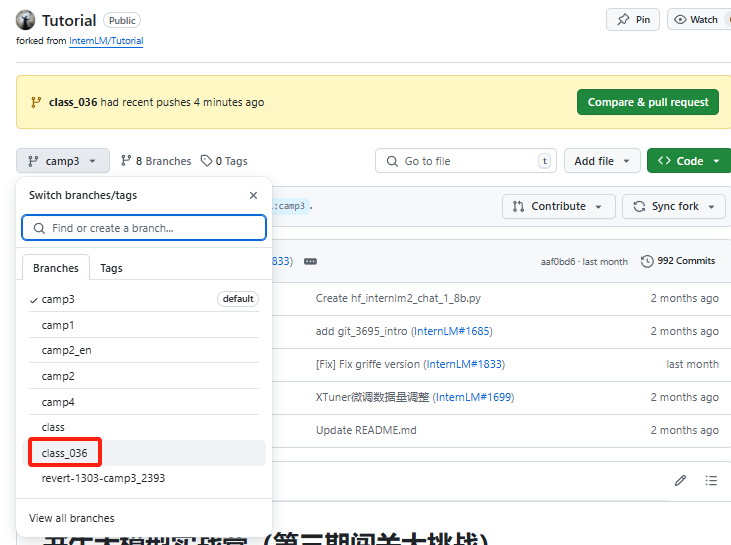Screen dimensions: 731x545
Task: Expand the Sync fork dropdown
Action: tap(674, 206)
